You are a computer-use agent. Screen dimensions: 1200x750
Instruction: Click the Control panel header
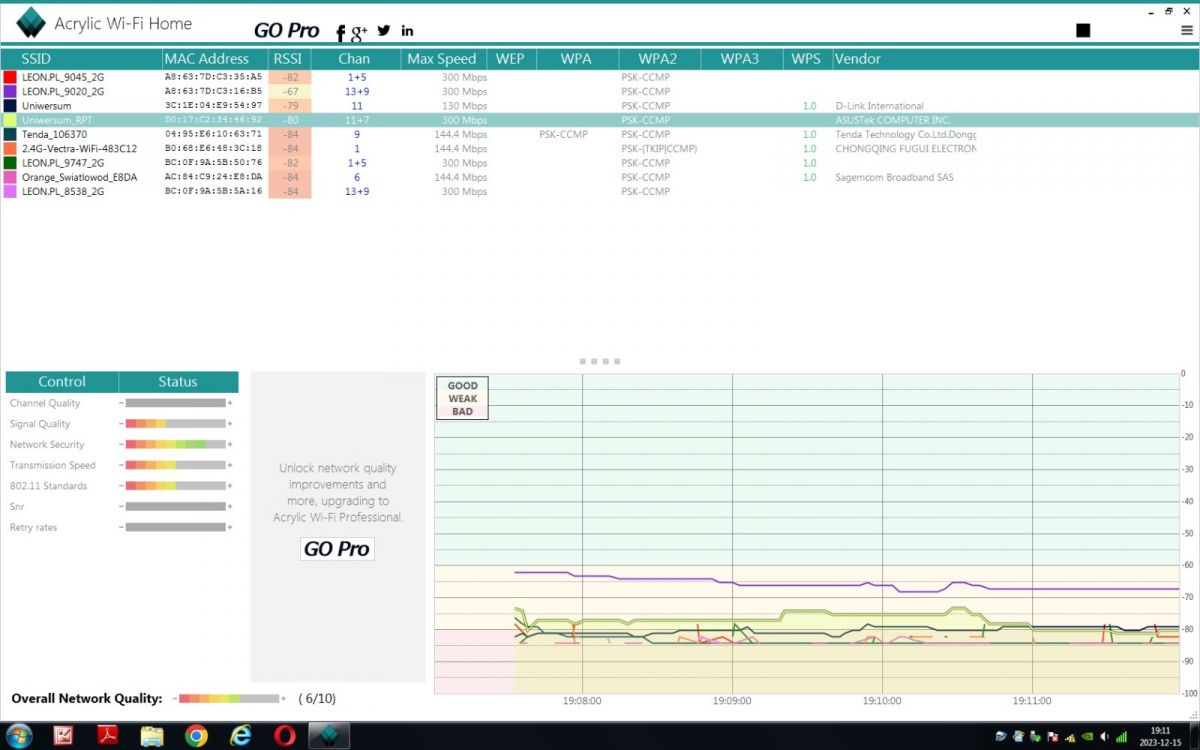[x=62, y=382]
